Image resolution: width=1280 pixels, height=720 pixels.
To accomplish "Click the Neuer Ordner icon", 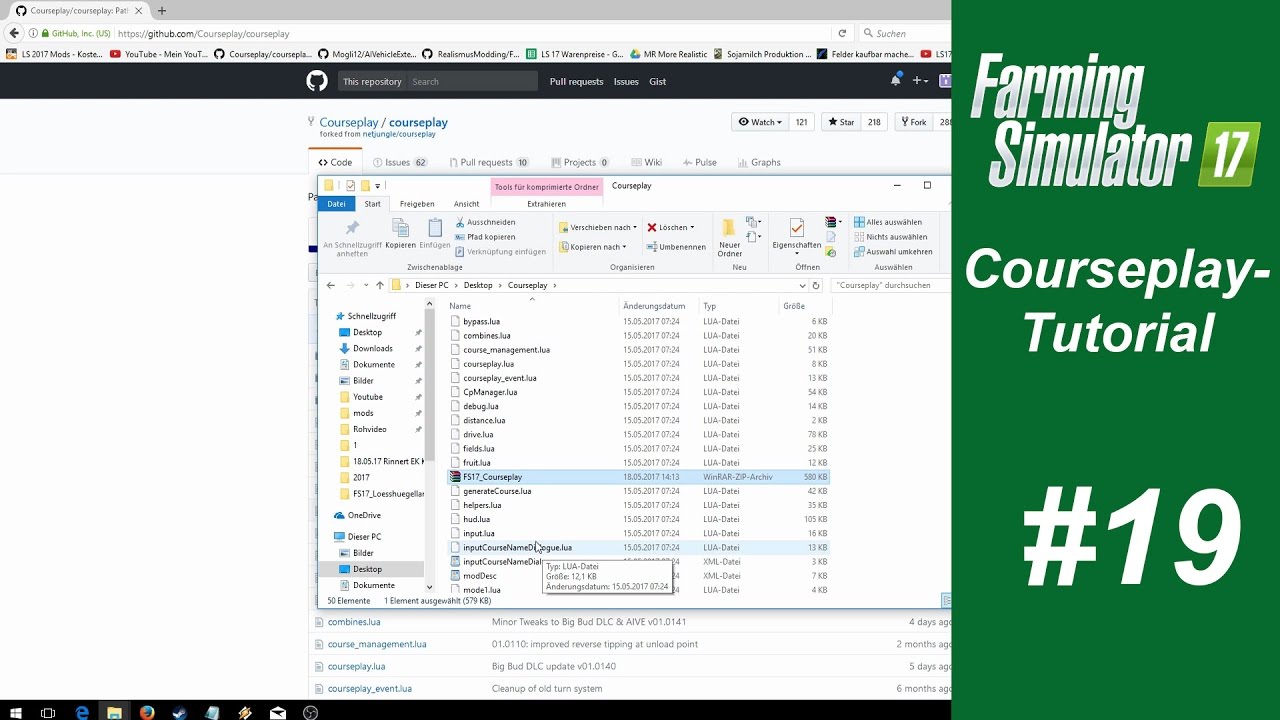I will coord(730,227).
